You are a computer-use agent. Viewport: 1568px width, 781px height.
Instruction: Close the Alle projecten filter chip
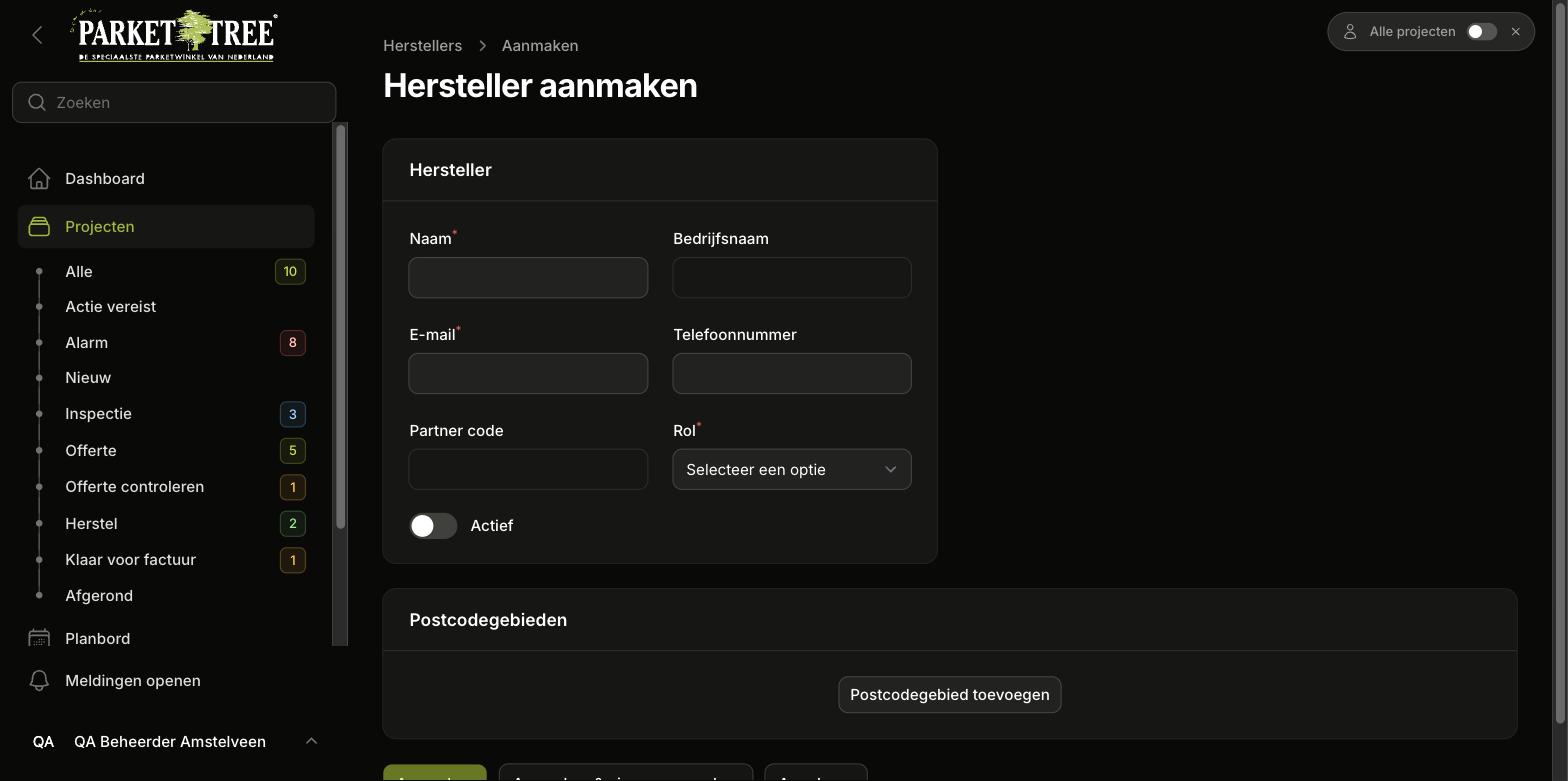(x=1516, y=31)
